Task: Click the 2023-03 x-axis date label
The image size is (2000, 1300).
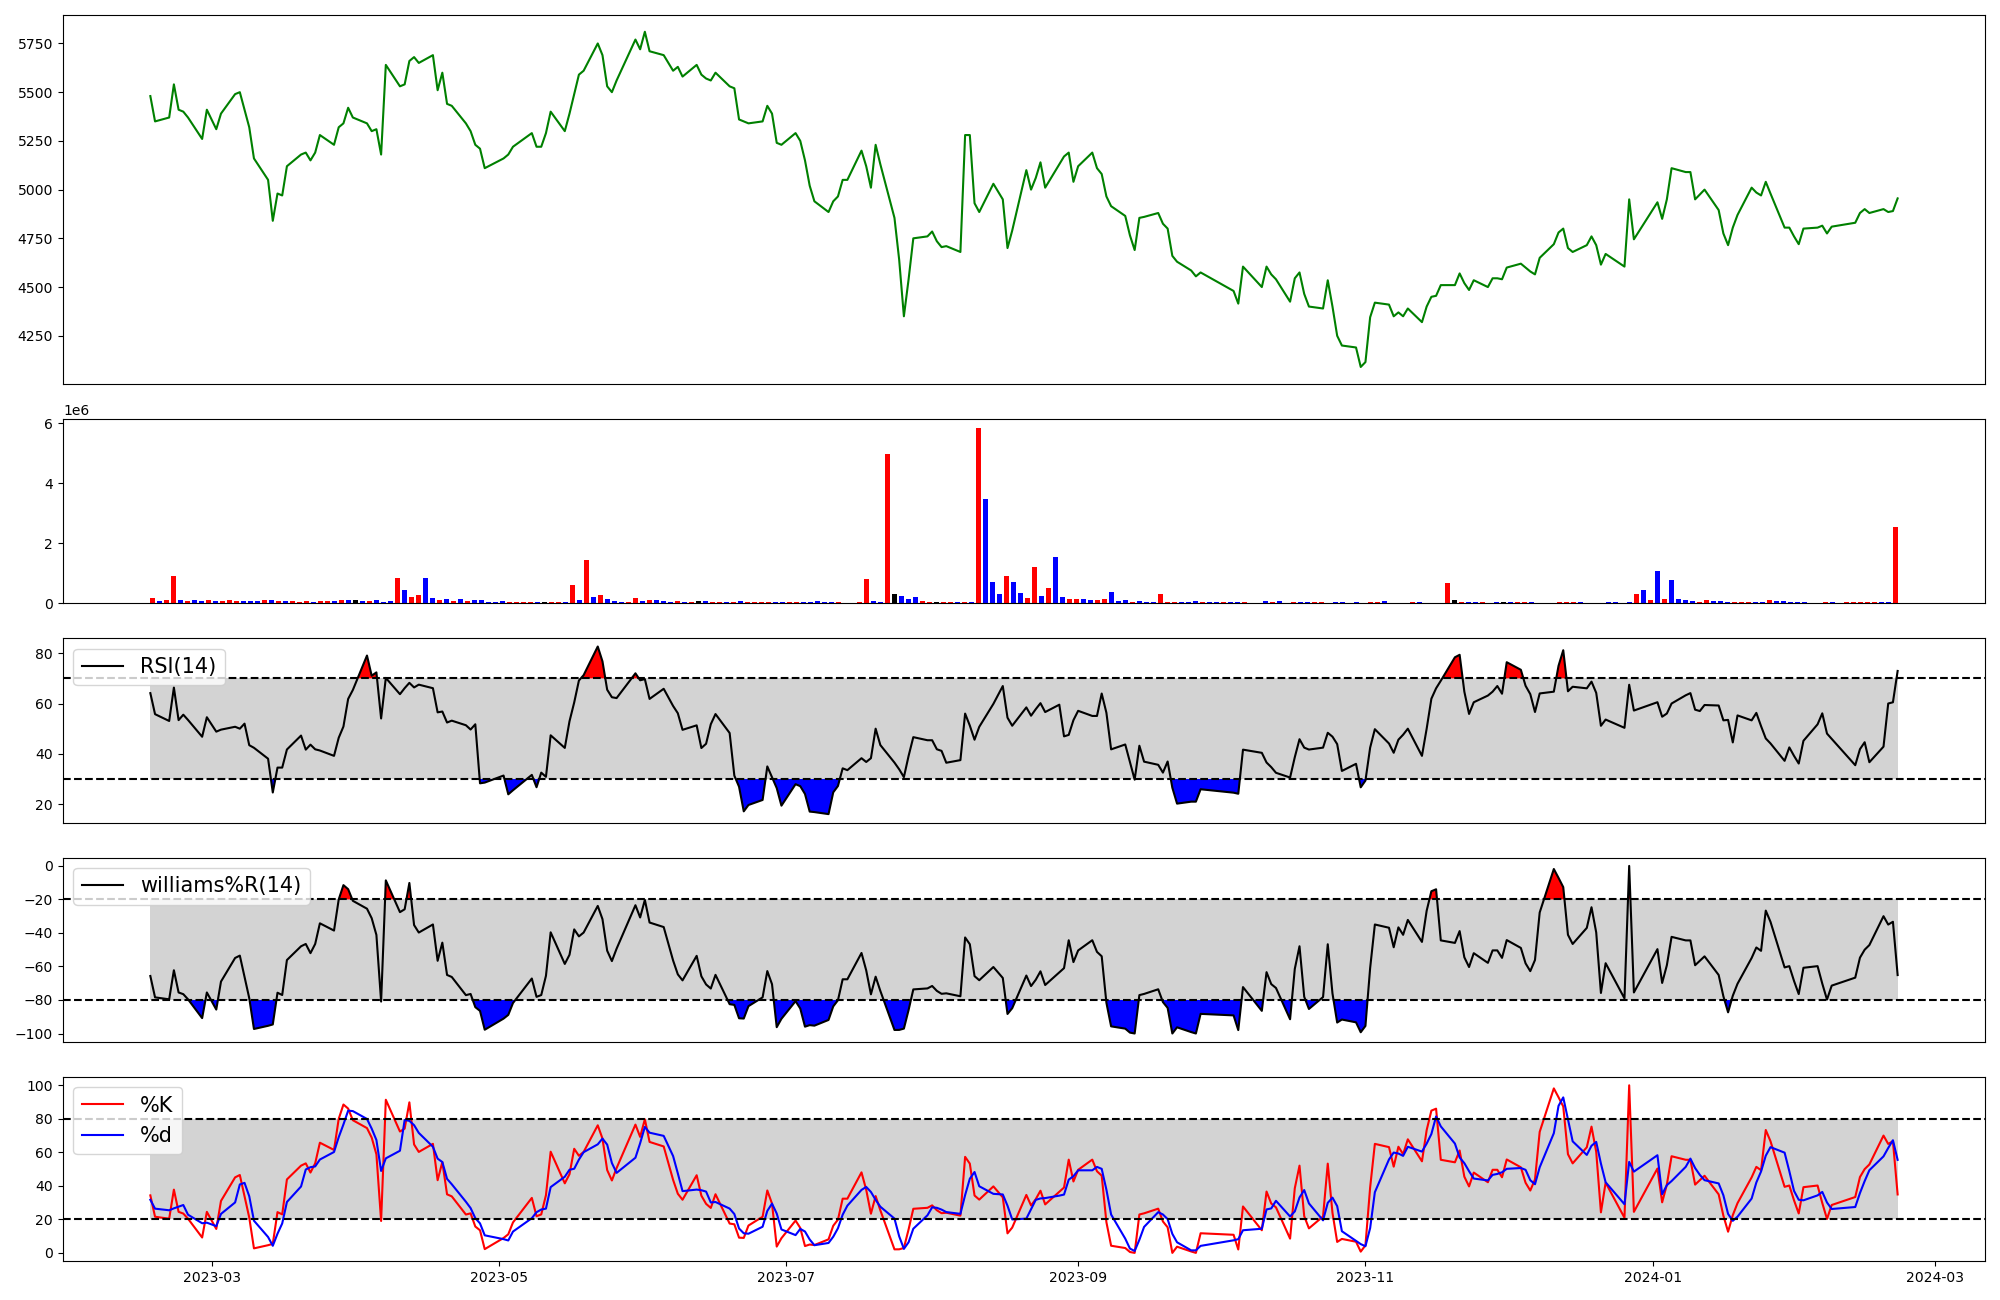Action: [x=212, y=1277]
